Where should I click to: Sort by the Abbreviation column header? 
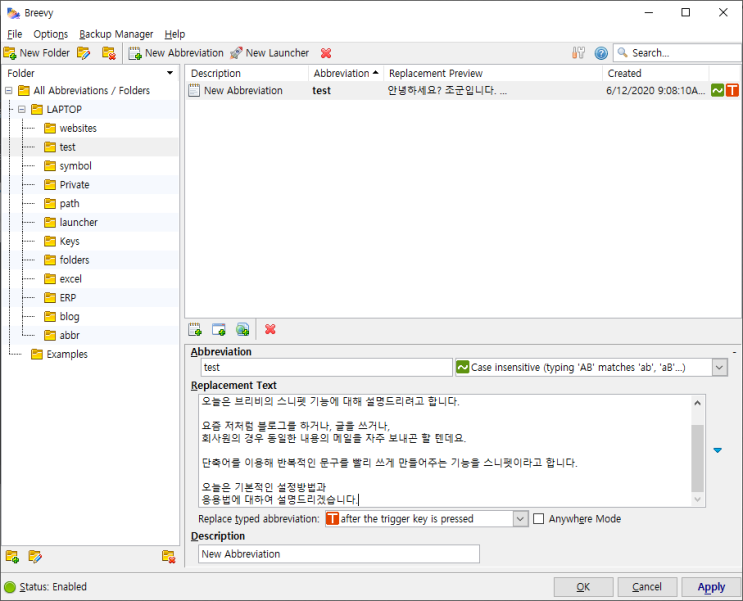click(346, 73)
